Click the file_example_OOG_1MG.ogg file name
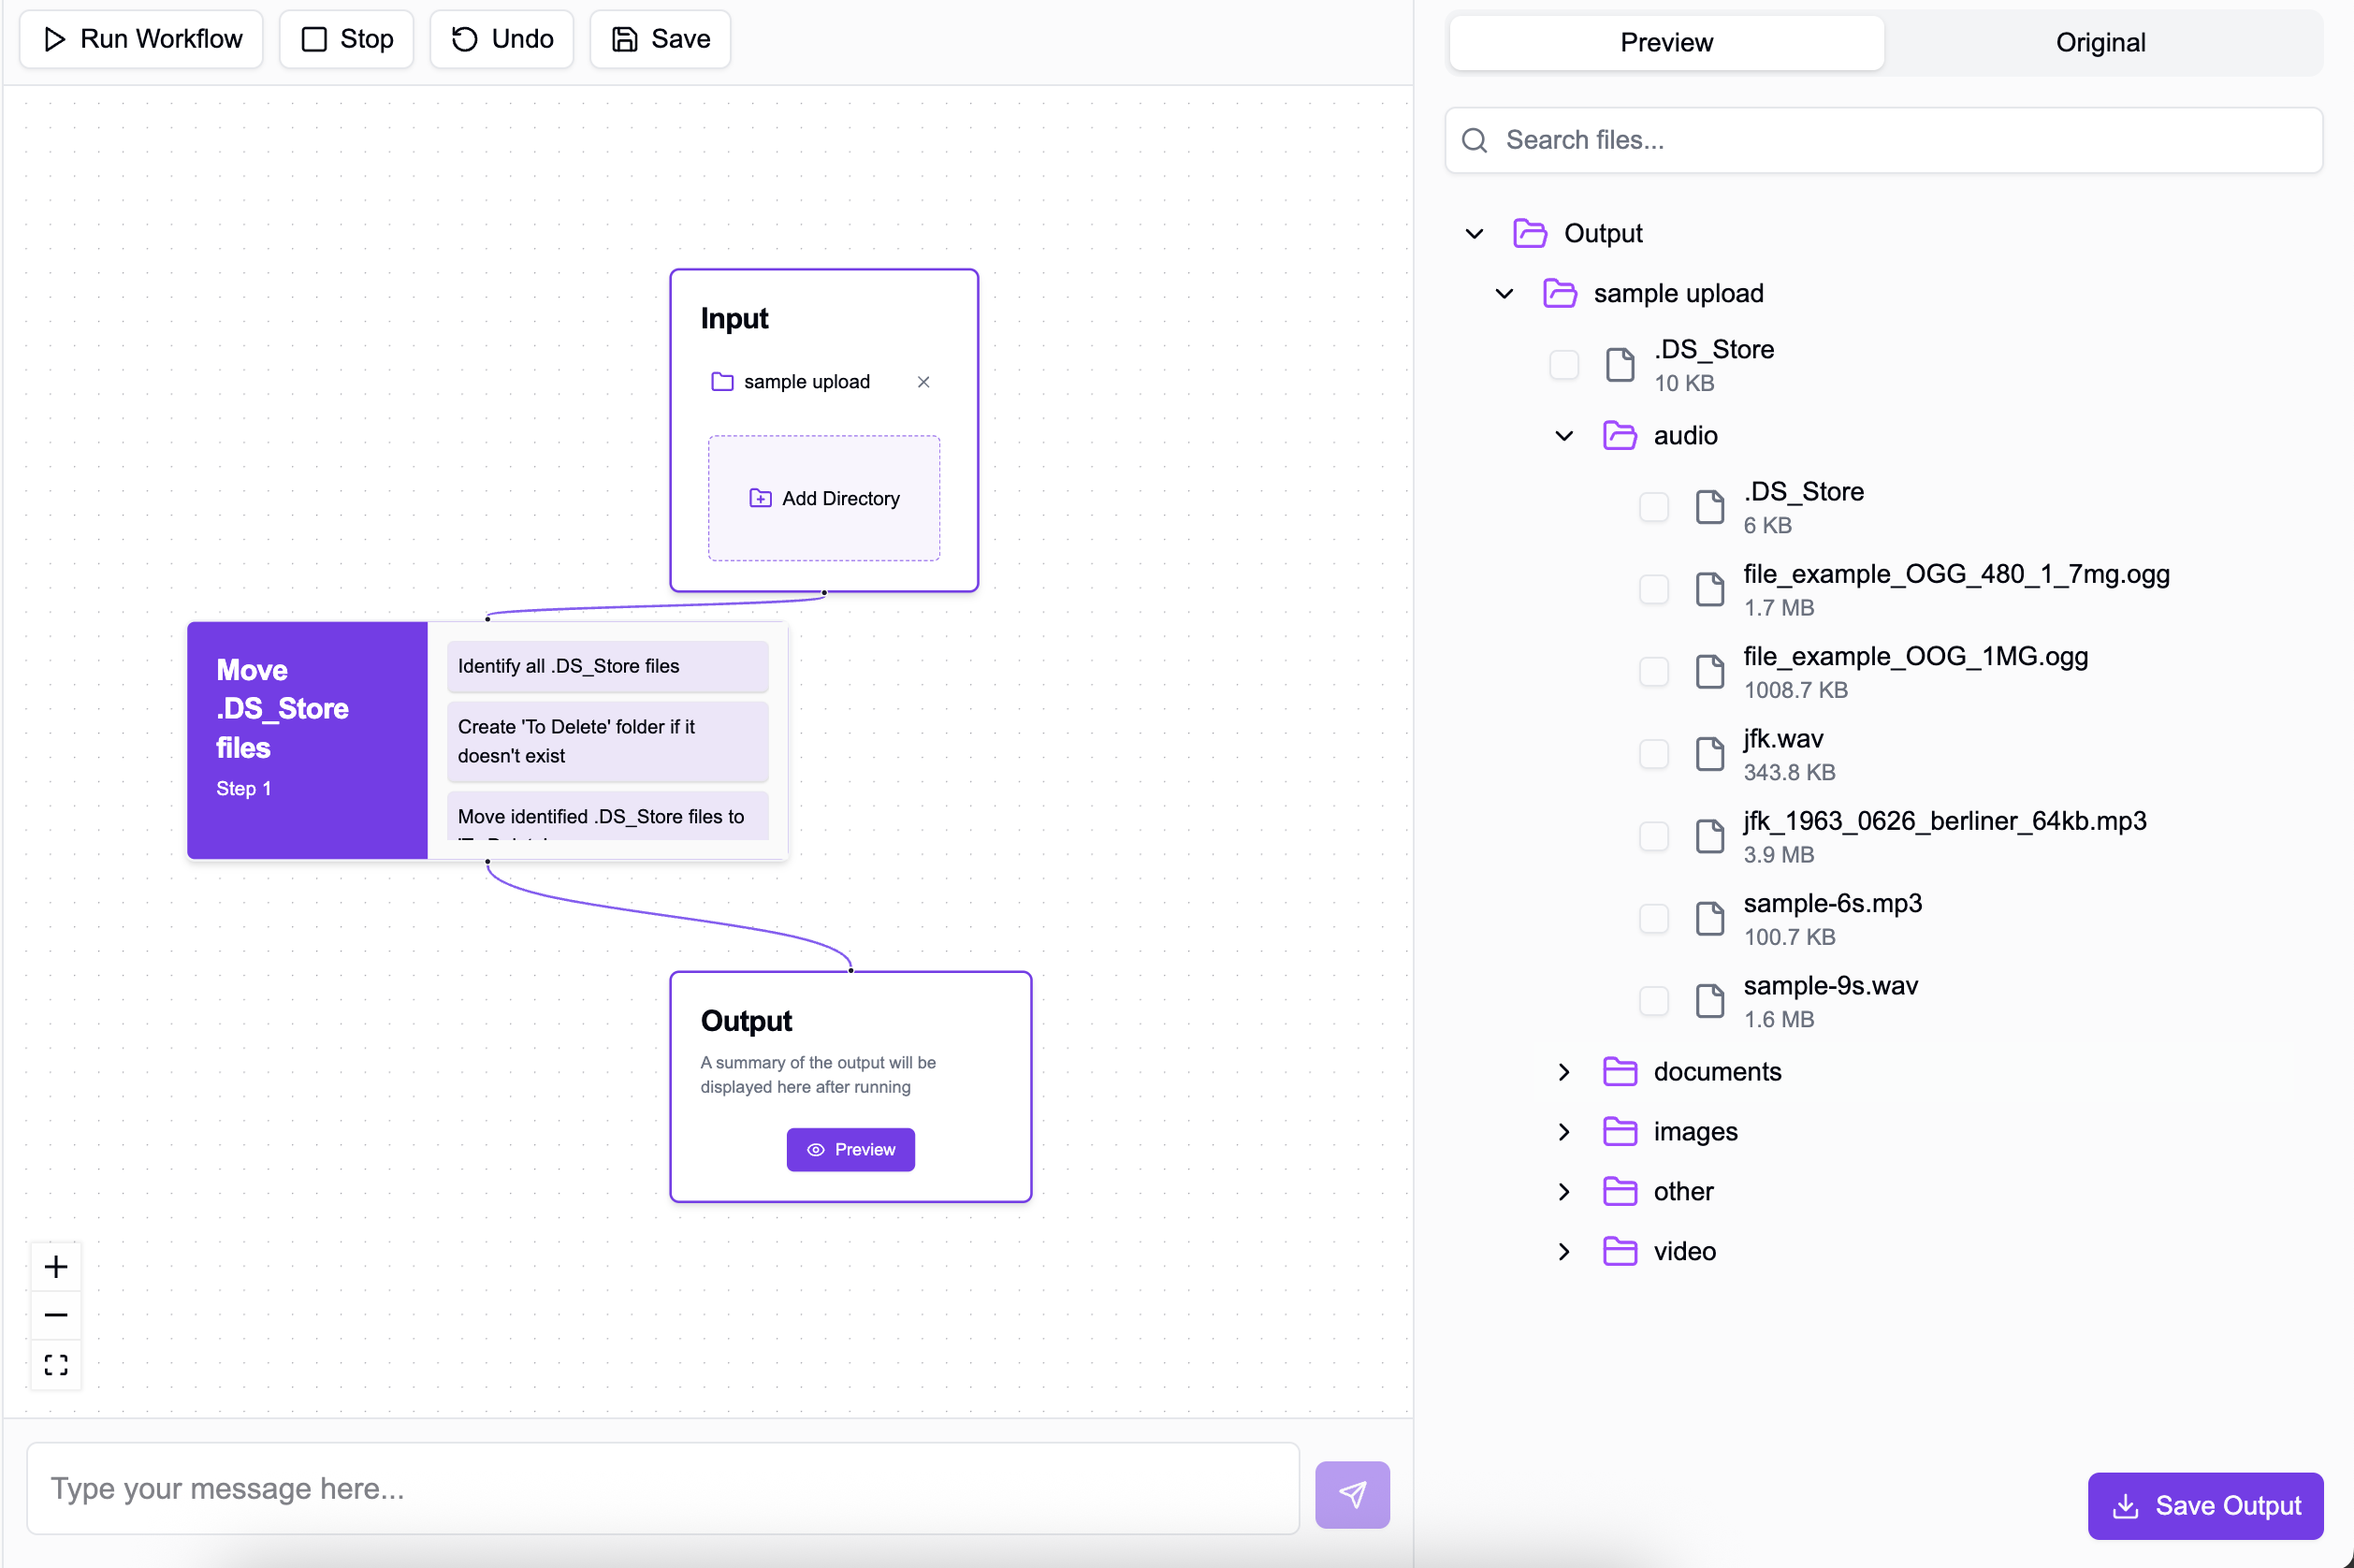The width and height of the screenshot is (2354, 1568). [x=1915, y=656]
